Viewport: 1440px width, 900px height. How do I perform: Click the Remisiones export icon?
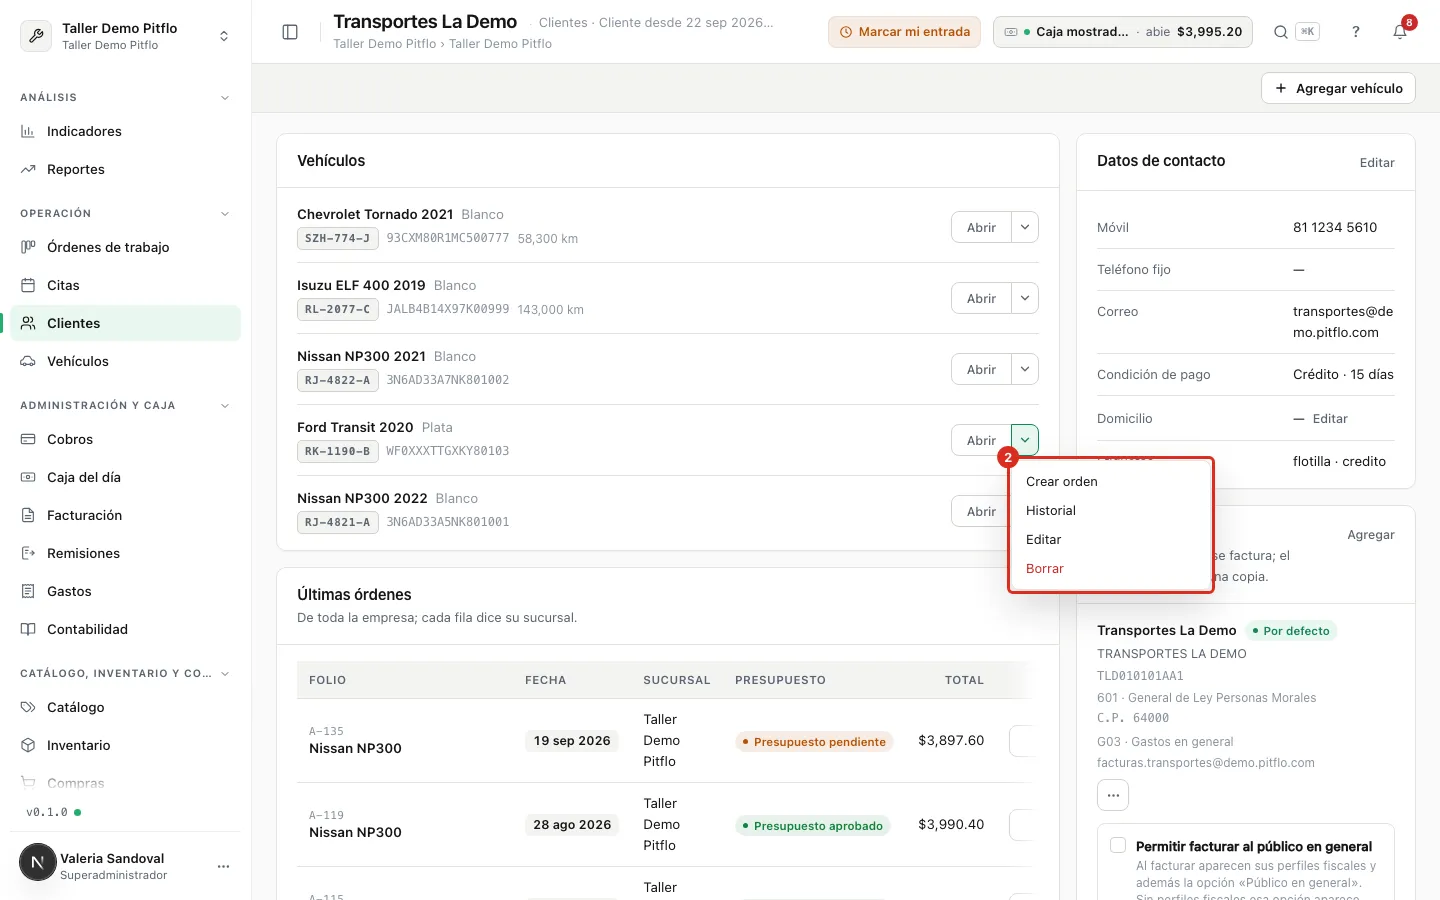point(28,553)
